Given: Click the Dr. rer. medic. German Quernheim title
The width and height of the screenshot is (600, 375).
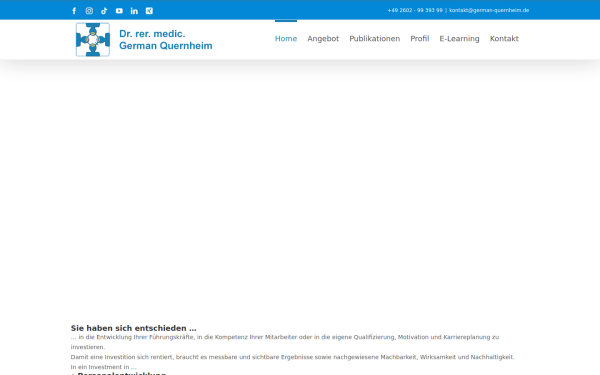Looking at the screenshot, I should coord(165,39).
